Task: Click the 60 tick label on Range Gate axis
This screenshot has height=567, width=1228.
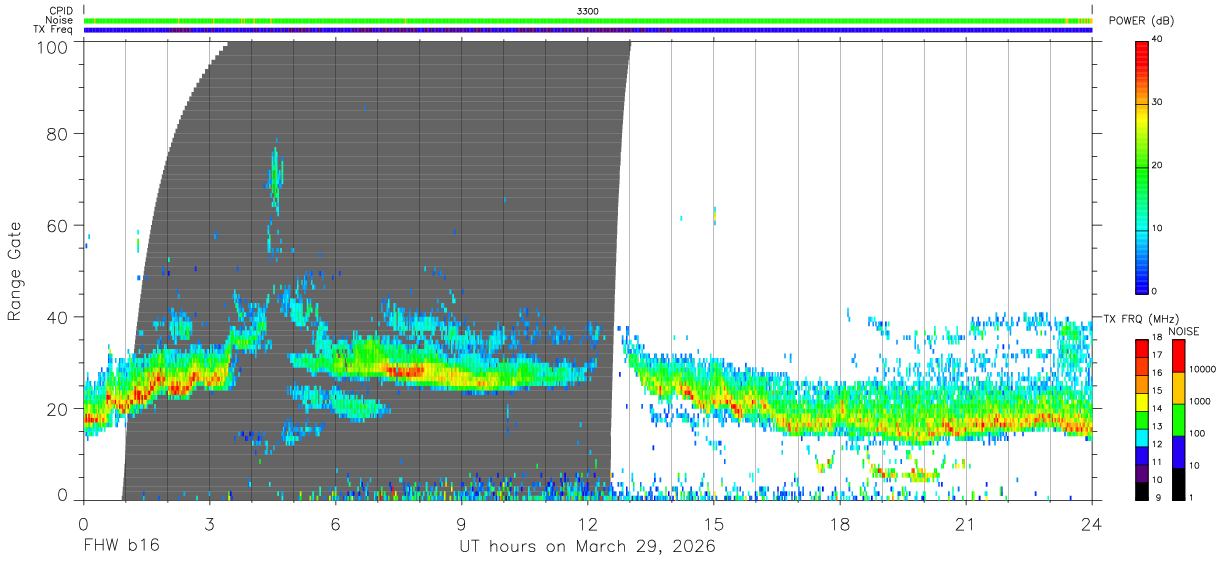Action: [x=56, y=225]
